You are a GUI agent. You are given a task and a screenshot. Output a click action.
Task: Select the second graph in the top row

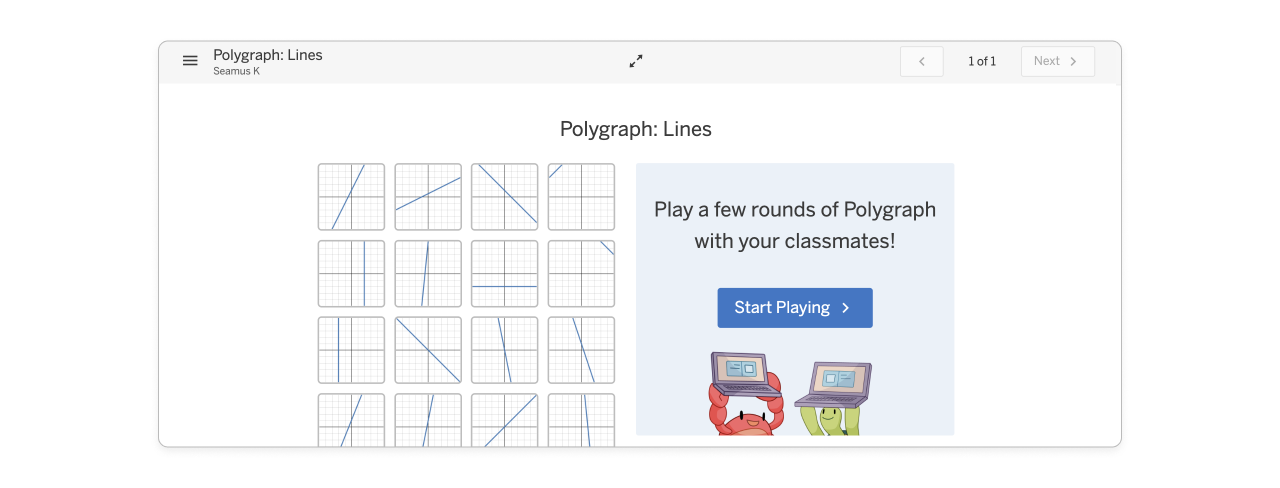tap(428, 197)
